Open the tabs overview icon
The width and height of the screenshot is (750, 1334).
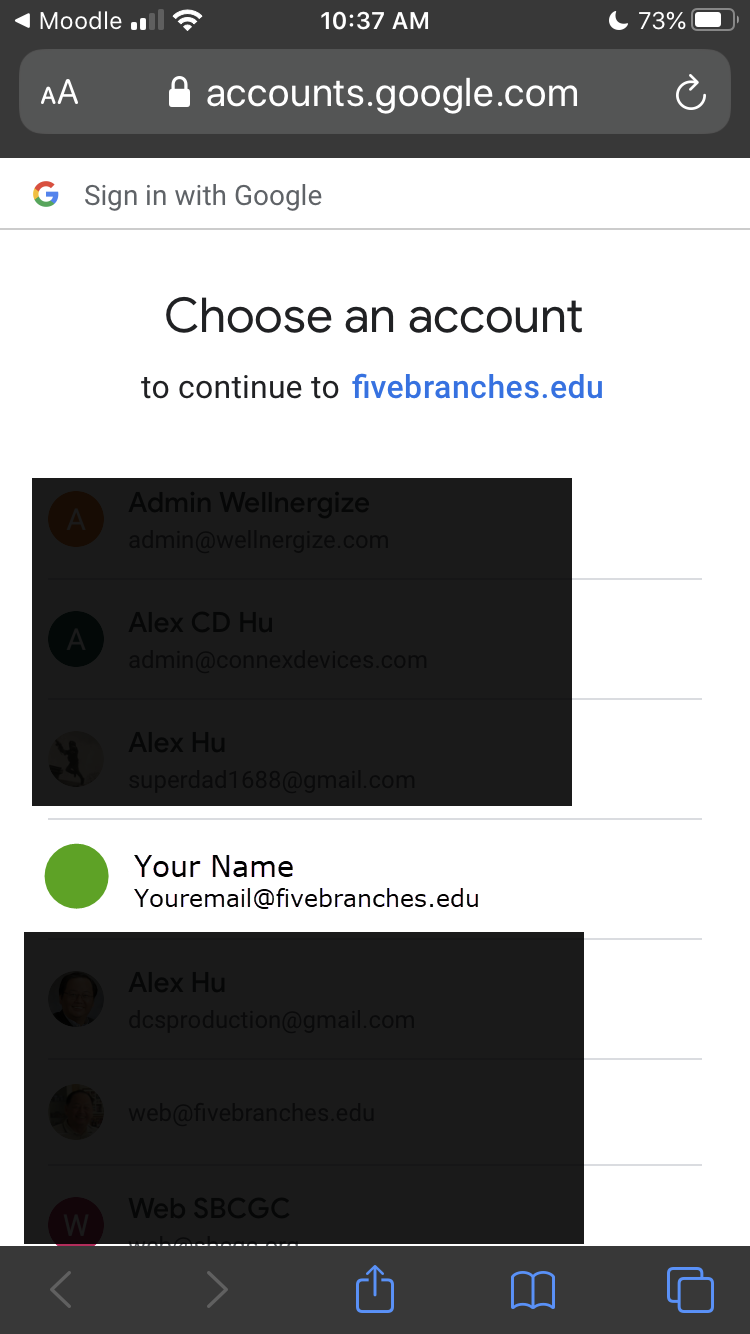tap(690, 1289)
